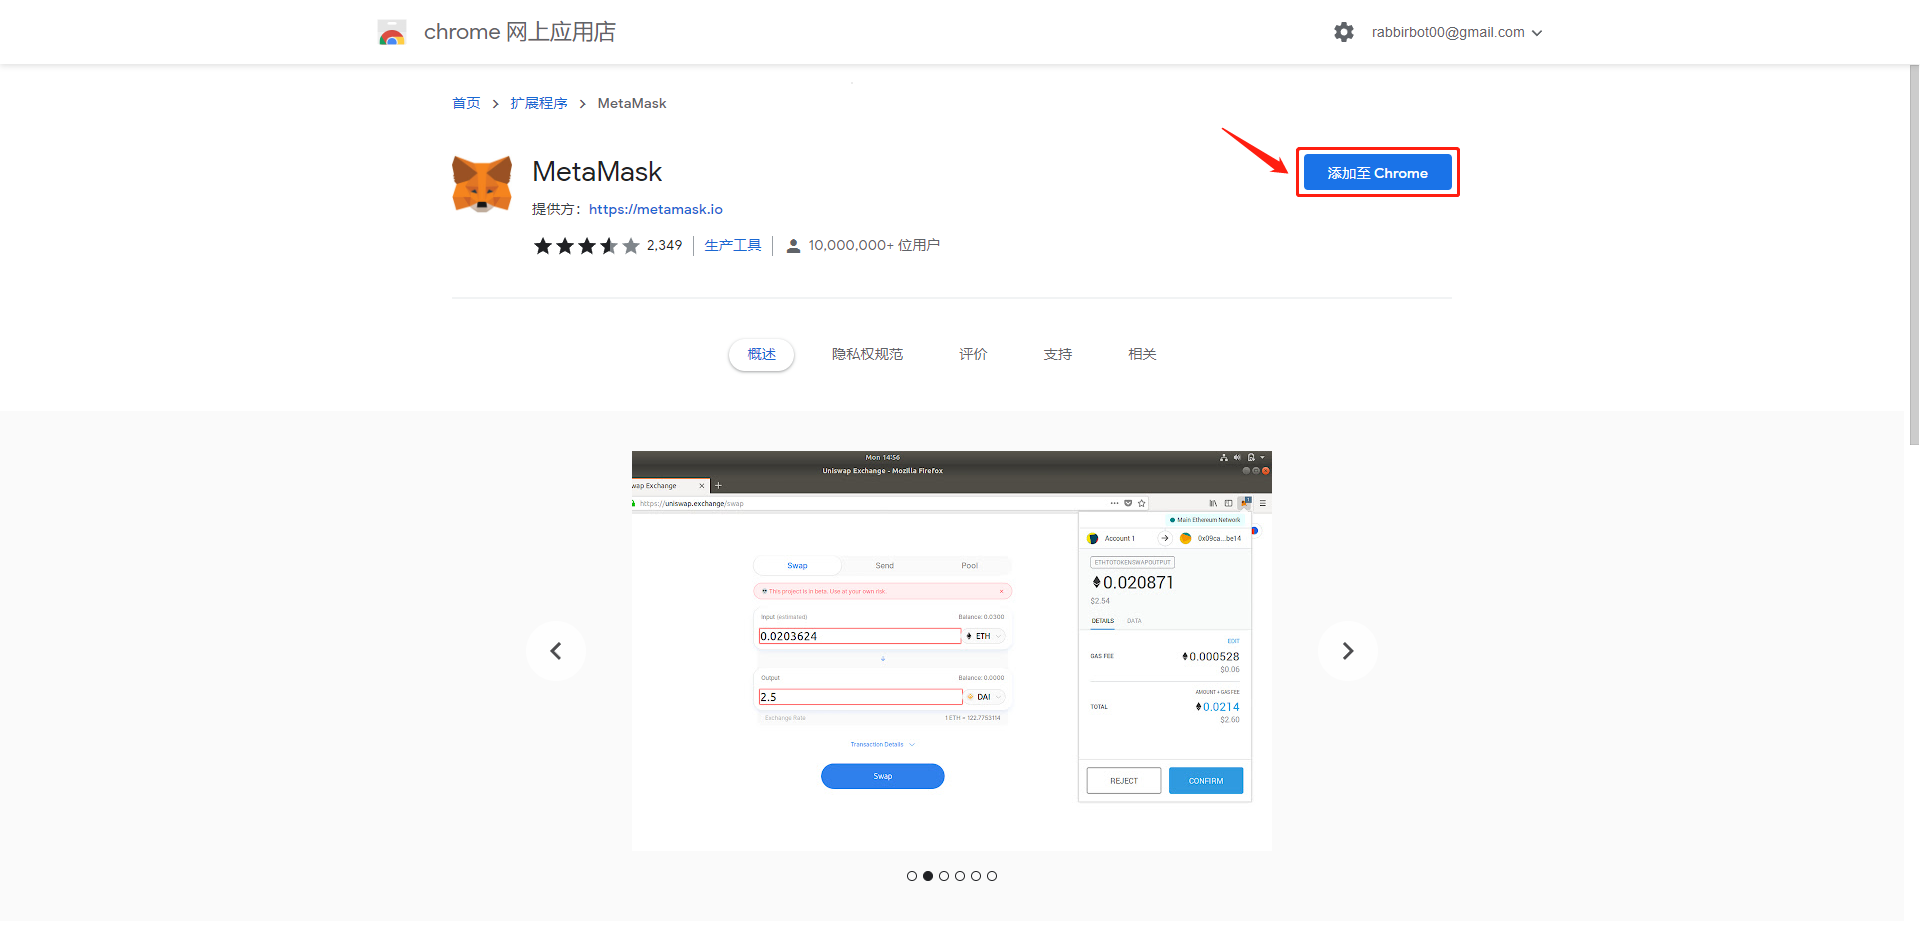Click the Chrome Web Store rainbow logo
1920x929 pixels.
tap(392, 32)
